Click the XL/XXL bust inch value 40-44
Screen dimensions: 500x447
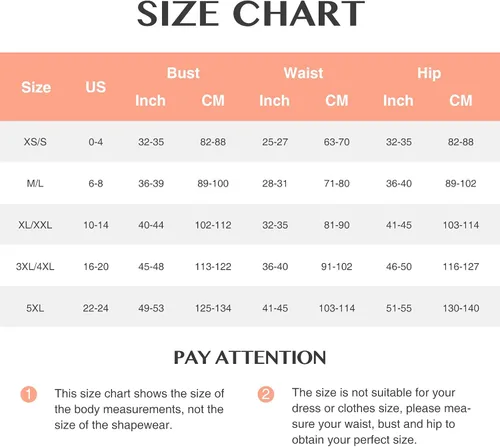151,225
